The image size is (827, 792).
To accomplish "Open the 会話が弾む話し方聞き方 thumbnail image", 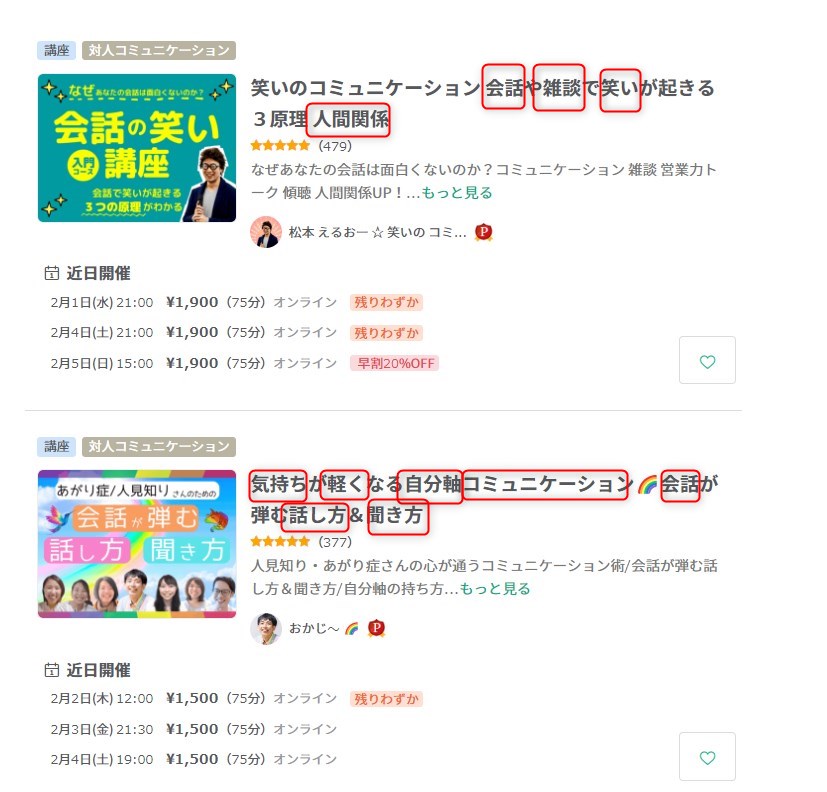I will [x=137, y=544].
